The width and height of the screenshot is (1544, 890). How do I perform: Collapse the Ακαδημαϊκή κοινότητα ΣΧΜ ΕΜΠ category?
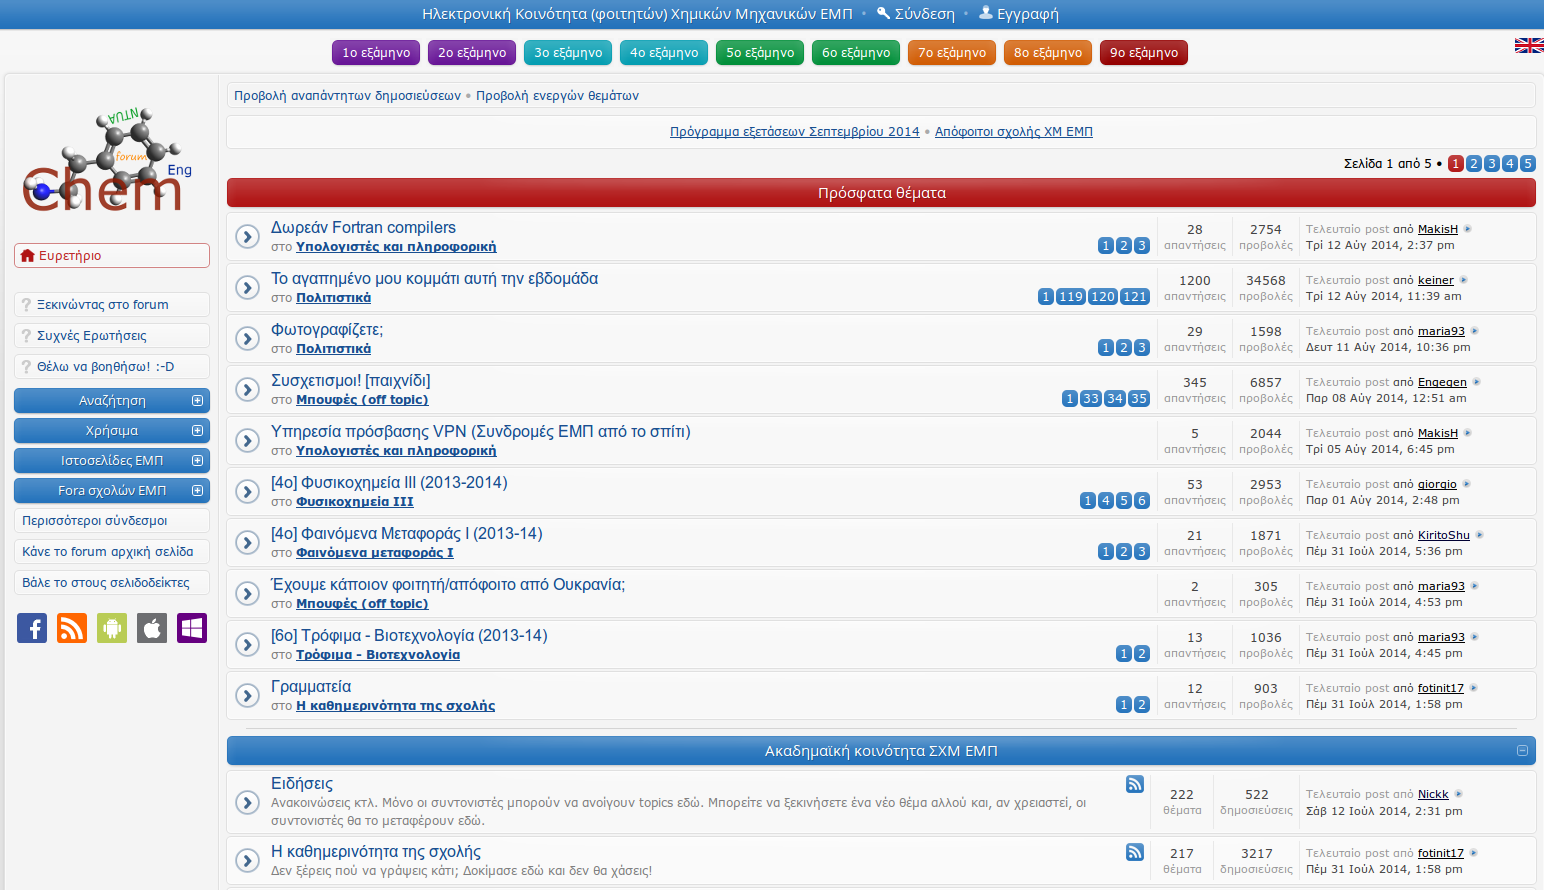click(x=1522, y=750)
